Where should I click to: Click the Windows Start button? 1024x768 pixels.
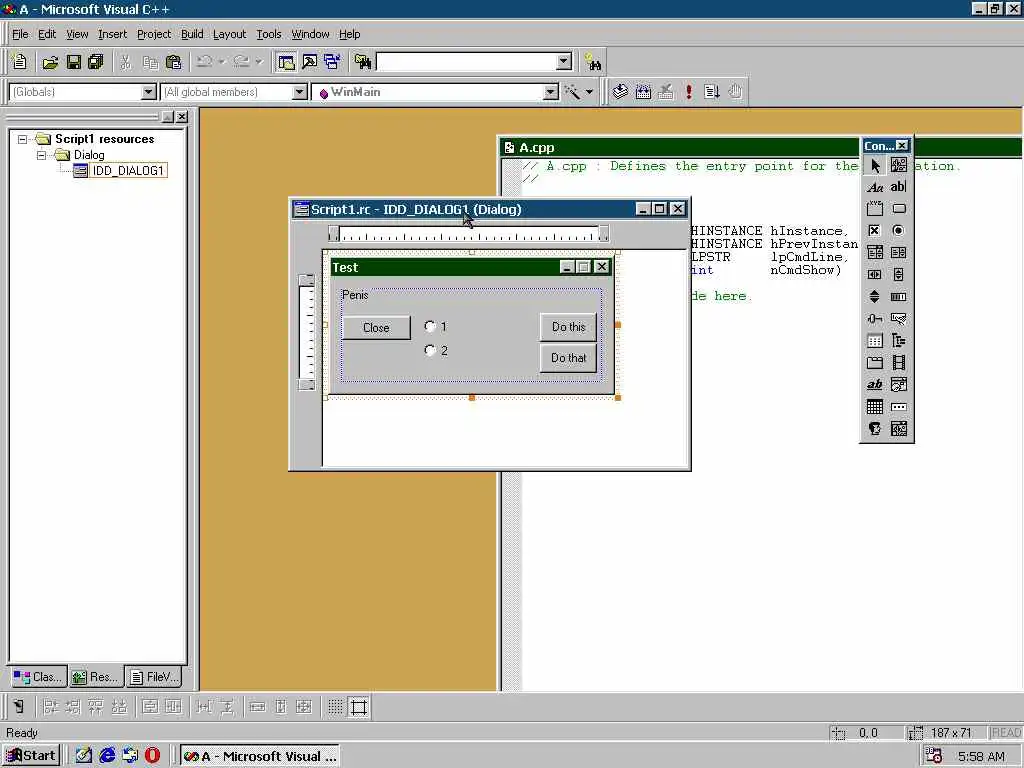pos(31,756)
